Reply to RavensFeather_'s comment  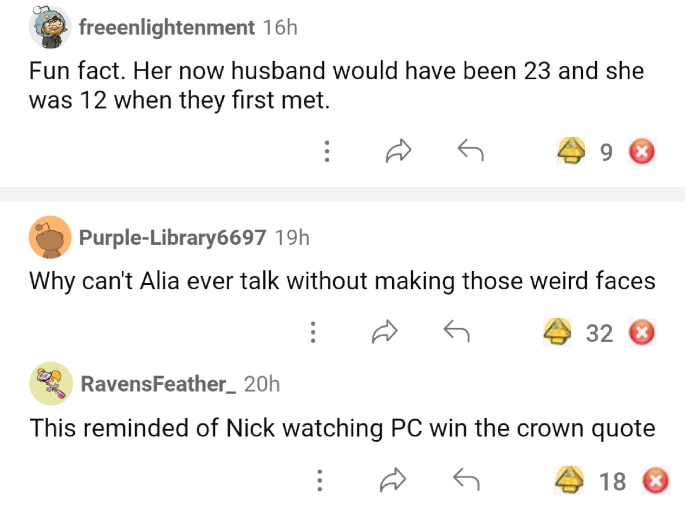(467, 481)
